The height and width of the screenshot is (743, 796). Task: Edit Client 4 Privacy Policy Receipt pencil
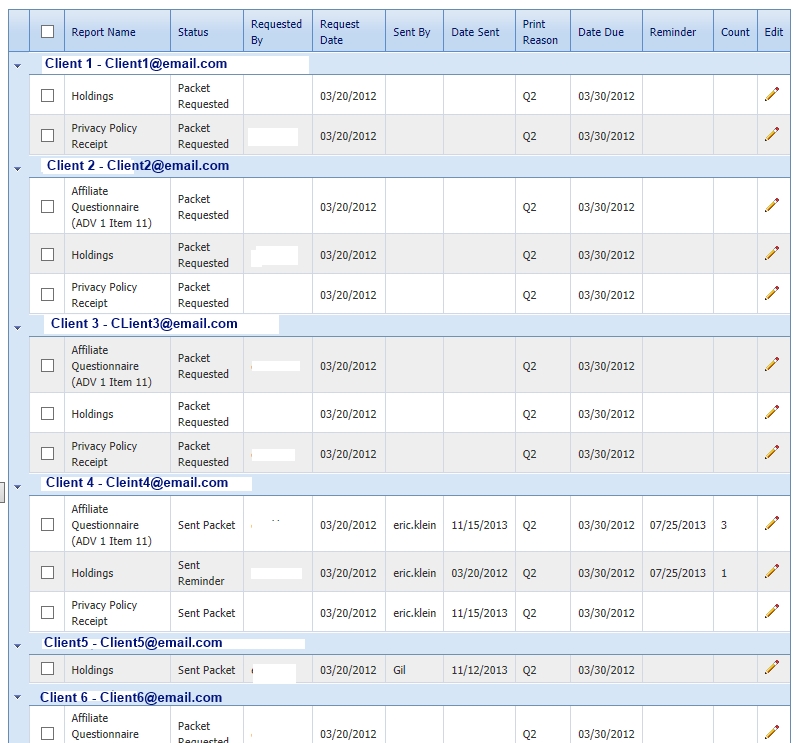pos(772,612)
